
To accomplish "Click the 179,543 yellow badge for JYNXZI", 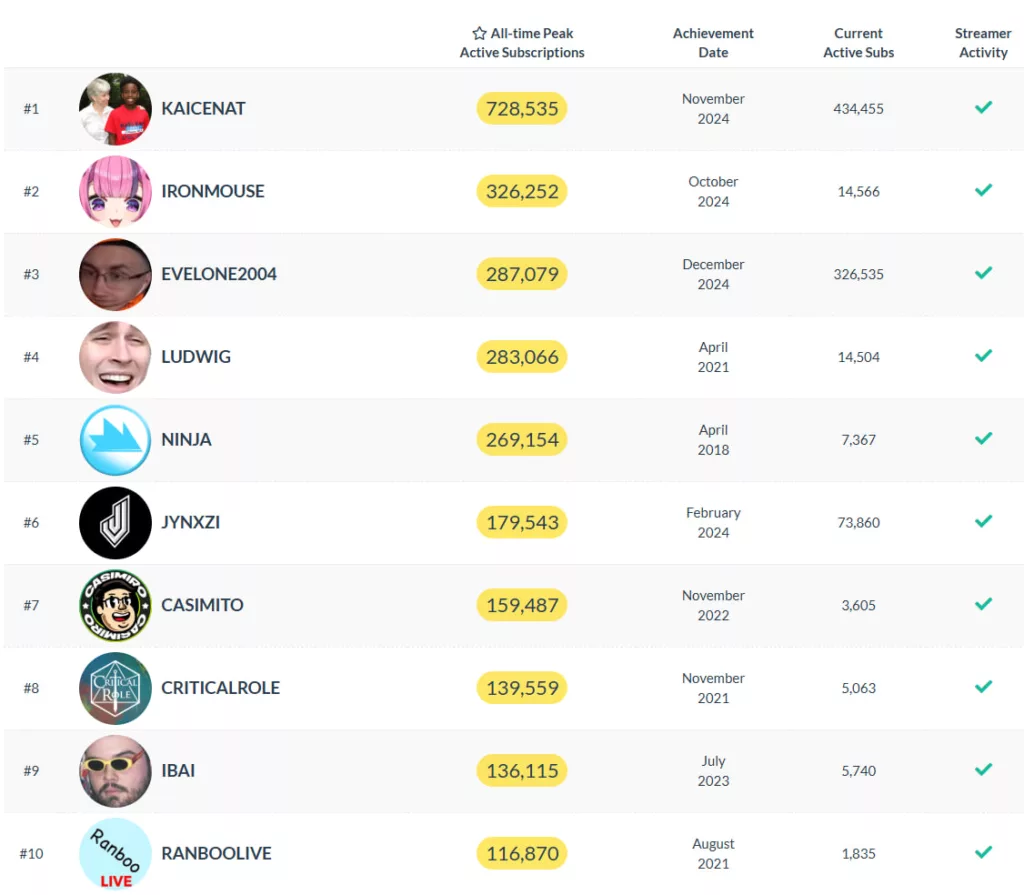I will 522,523.
